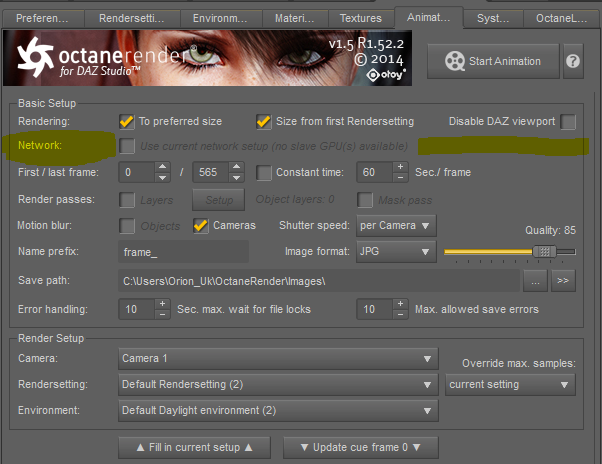Switch to OctaneLive tab
602x464 pixels.
561,18
